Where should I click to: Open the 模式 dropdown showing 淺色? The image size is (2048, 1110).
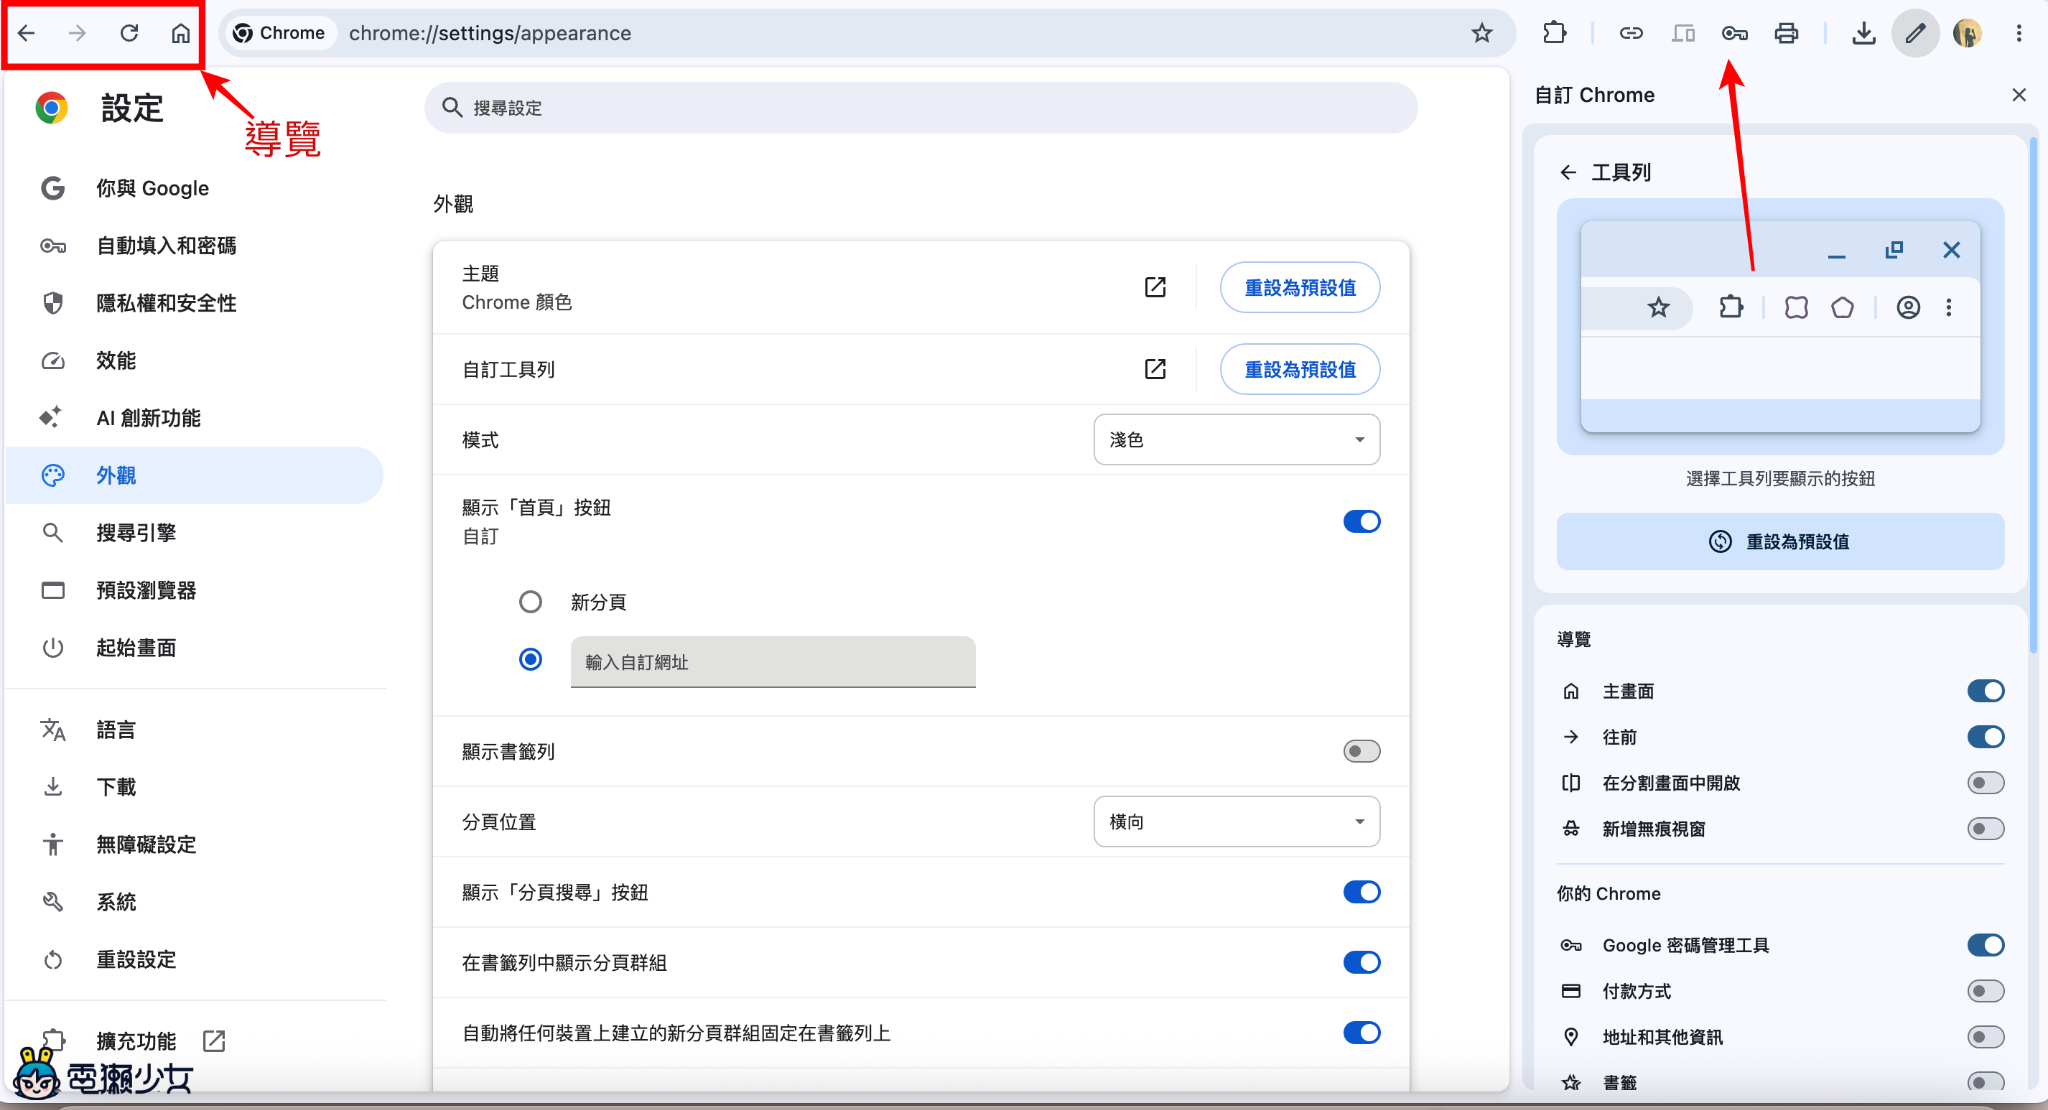coord(1237,439)
